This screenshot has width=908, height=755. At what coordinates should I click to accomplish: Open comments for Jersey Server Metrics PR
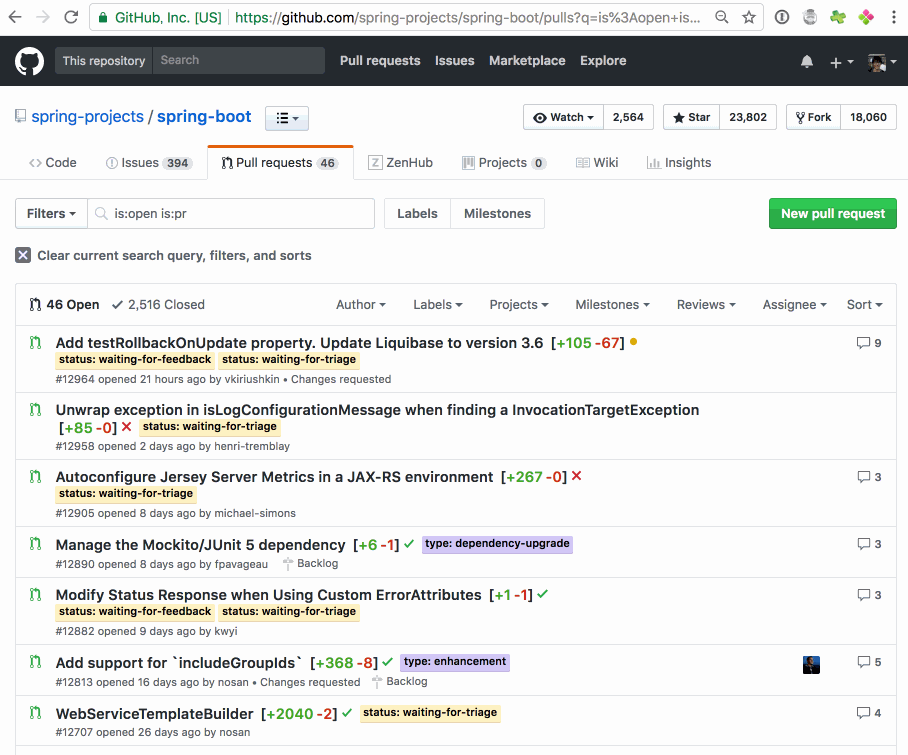pyautogui.click(x=869, y=477)
